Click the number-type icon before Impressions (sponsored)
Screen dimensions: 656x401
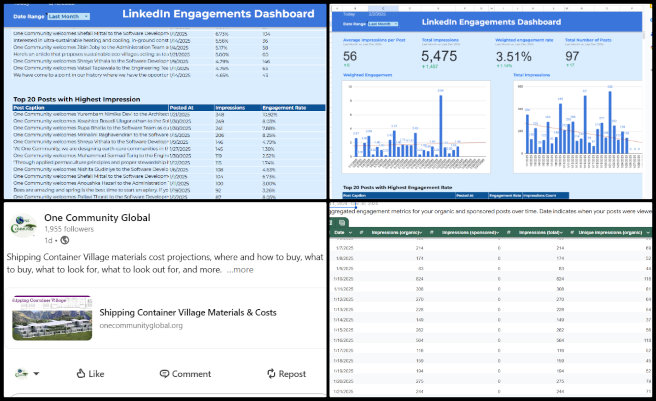click(431, 232)
